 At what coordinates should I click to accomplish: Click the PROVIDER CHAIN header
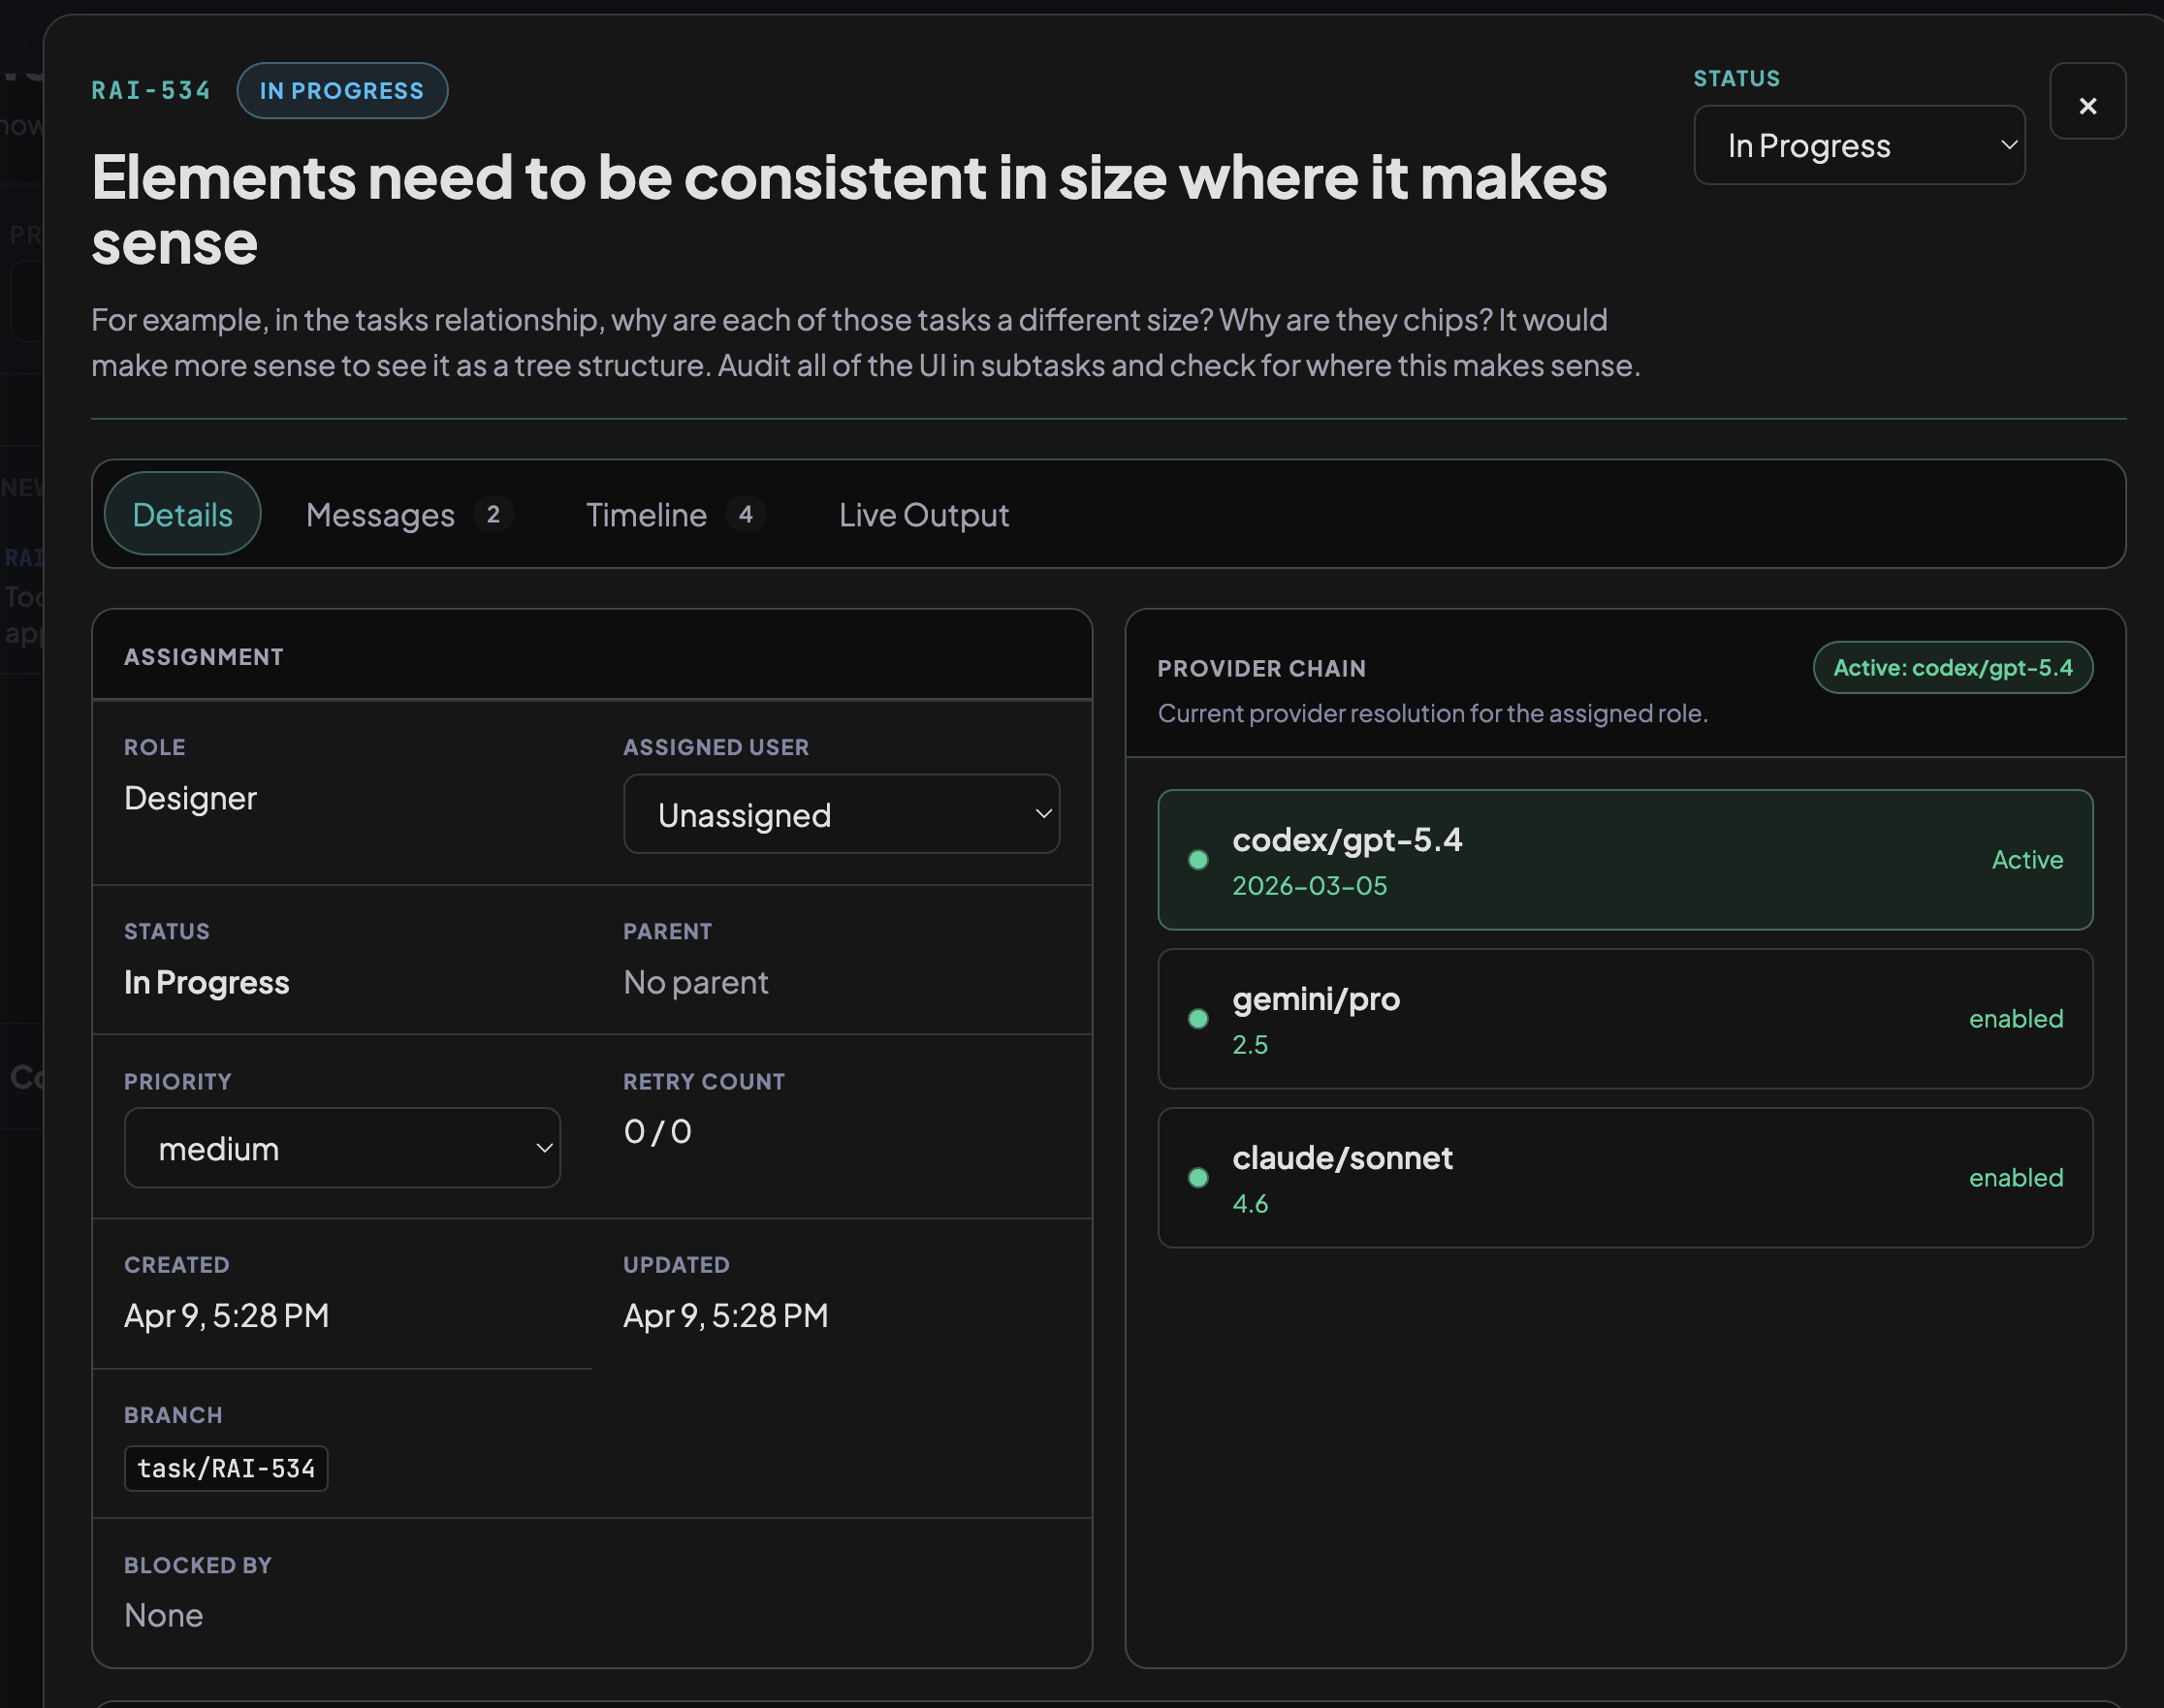click(x=1262, y=668)
